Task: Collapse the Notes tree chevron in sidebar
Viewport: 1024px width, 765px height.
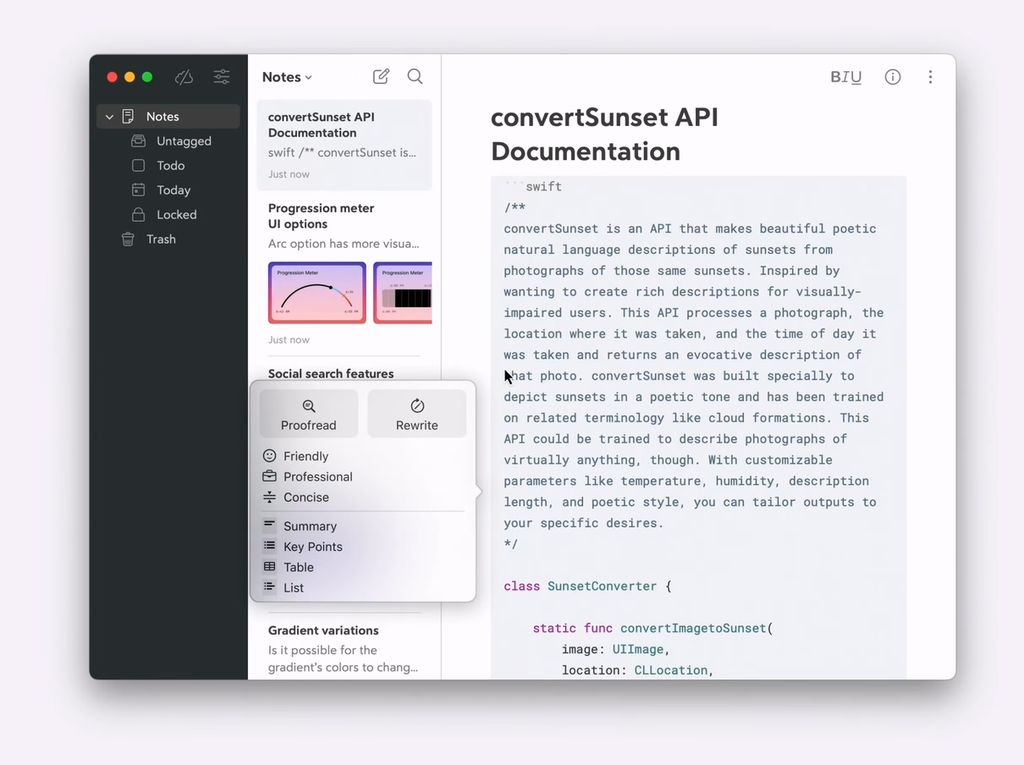Action: [109, 117]
